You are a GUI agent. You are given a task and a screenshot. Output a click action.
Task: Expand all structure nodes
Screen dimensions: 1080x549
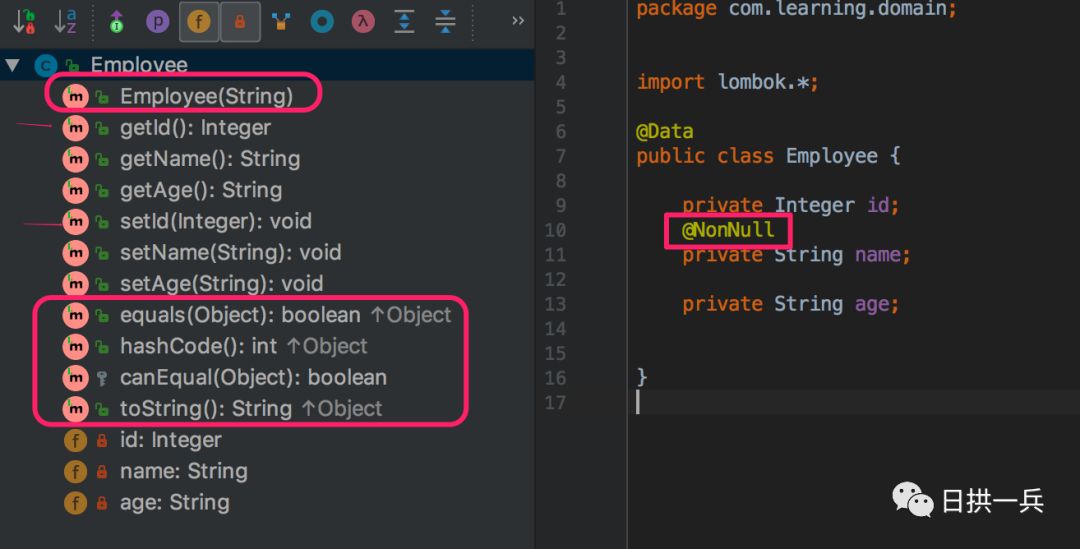[x=404, y=21]
